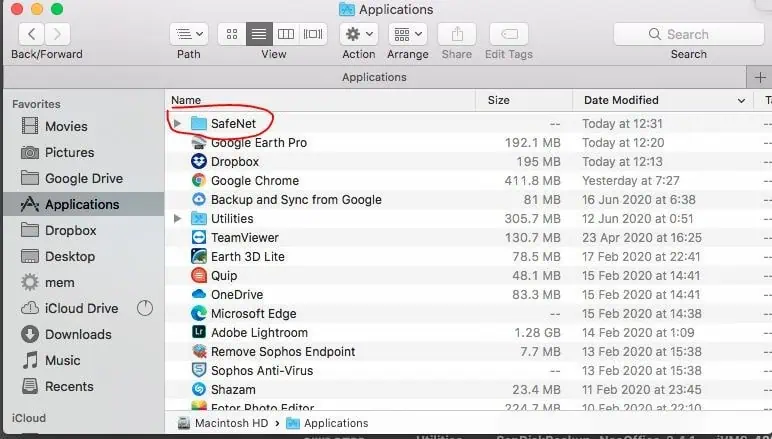This screenshot has width=772, height=439.
Task: Toggle sort order arrow in Date Modified
Action: tap(741, 100)
